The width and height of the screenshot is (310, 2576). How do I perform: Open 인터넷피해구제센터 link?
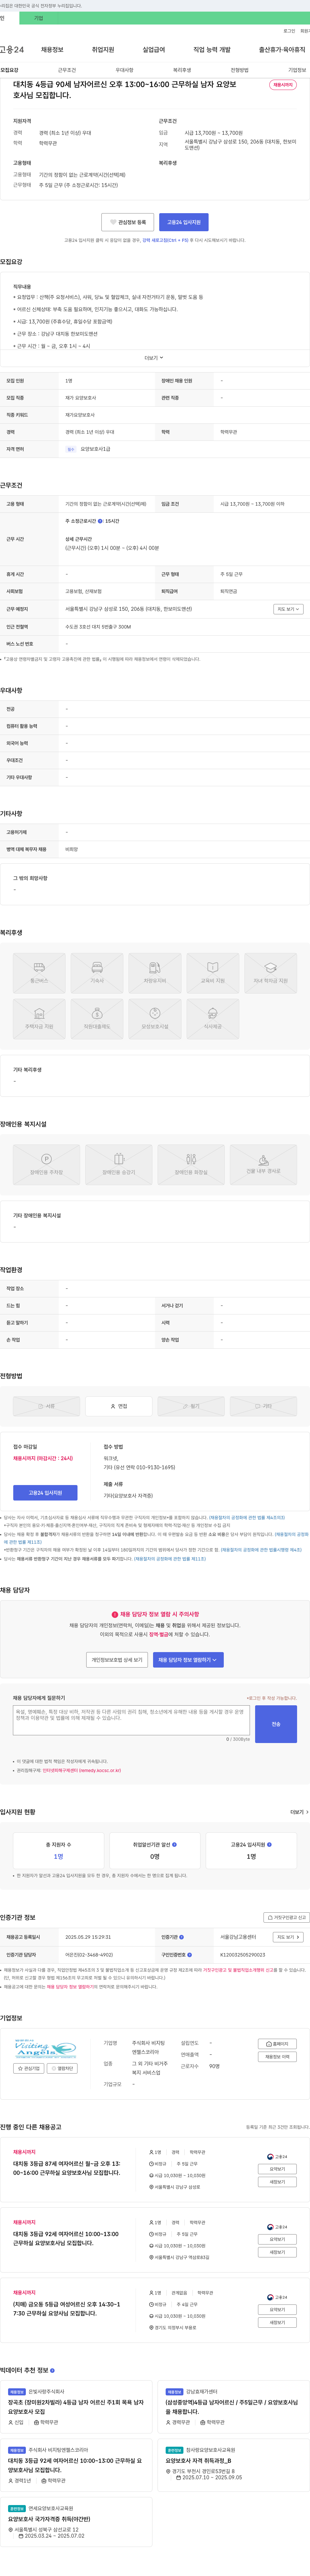(x=82, y=1770)
